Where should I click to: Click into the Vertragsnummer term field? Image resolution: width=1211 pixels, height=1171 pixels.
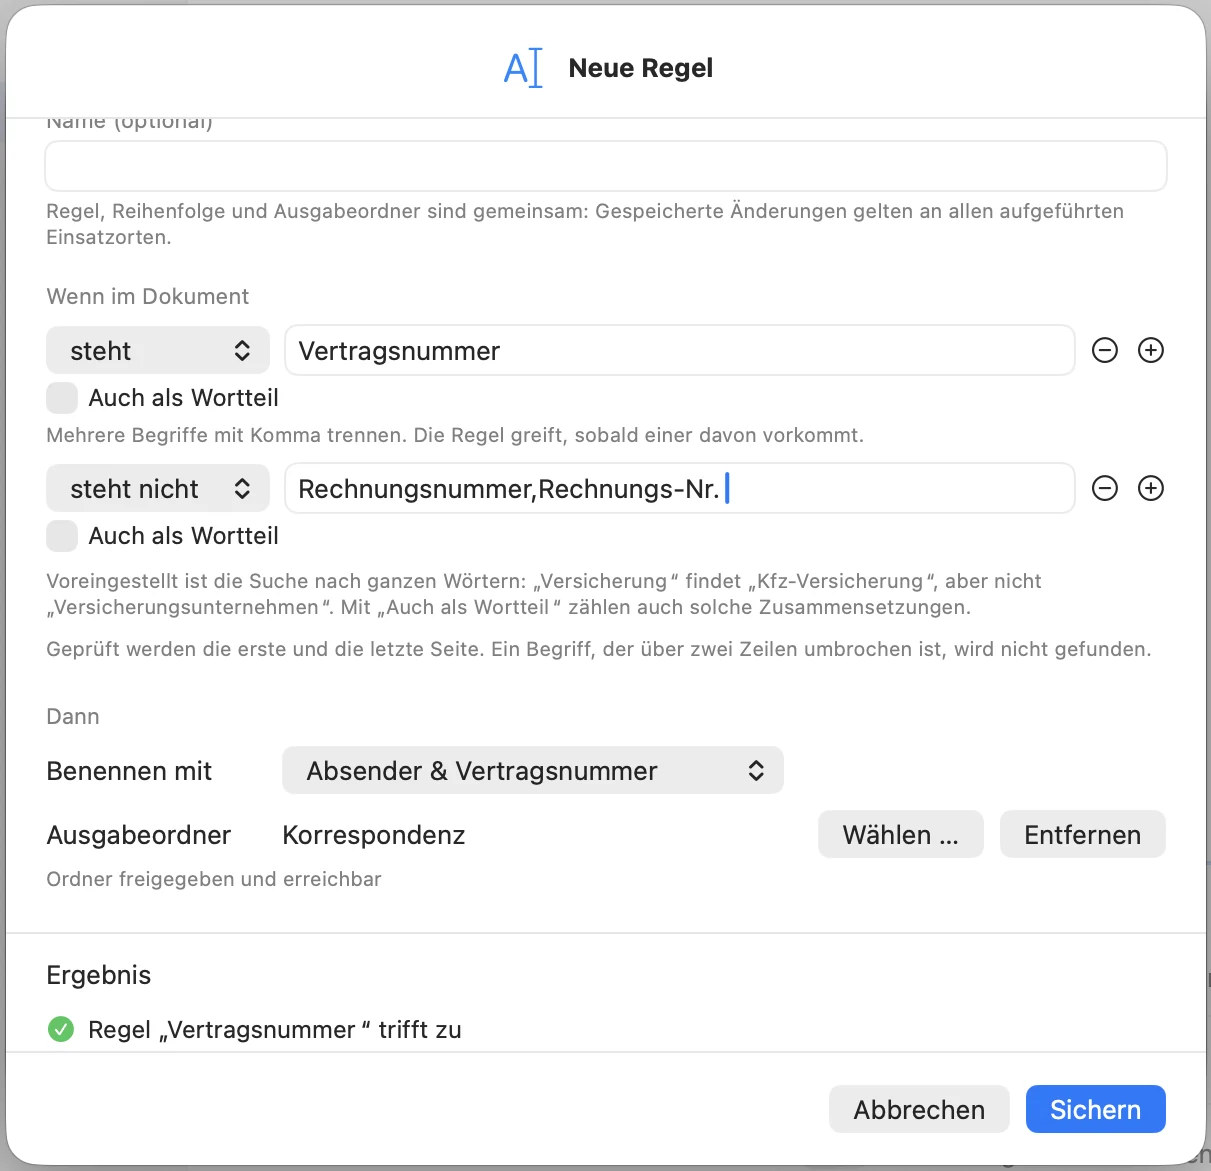680,351
